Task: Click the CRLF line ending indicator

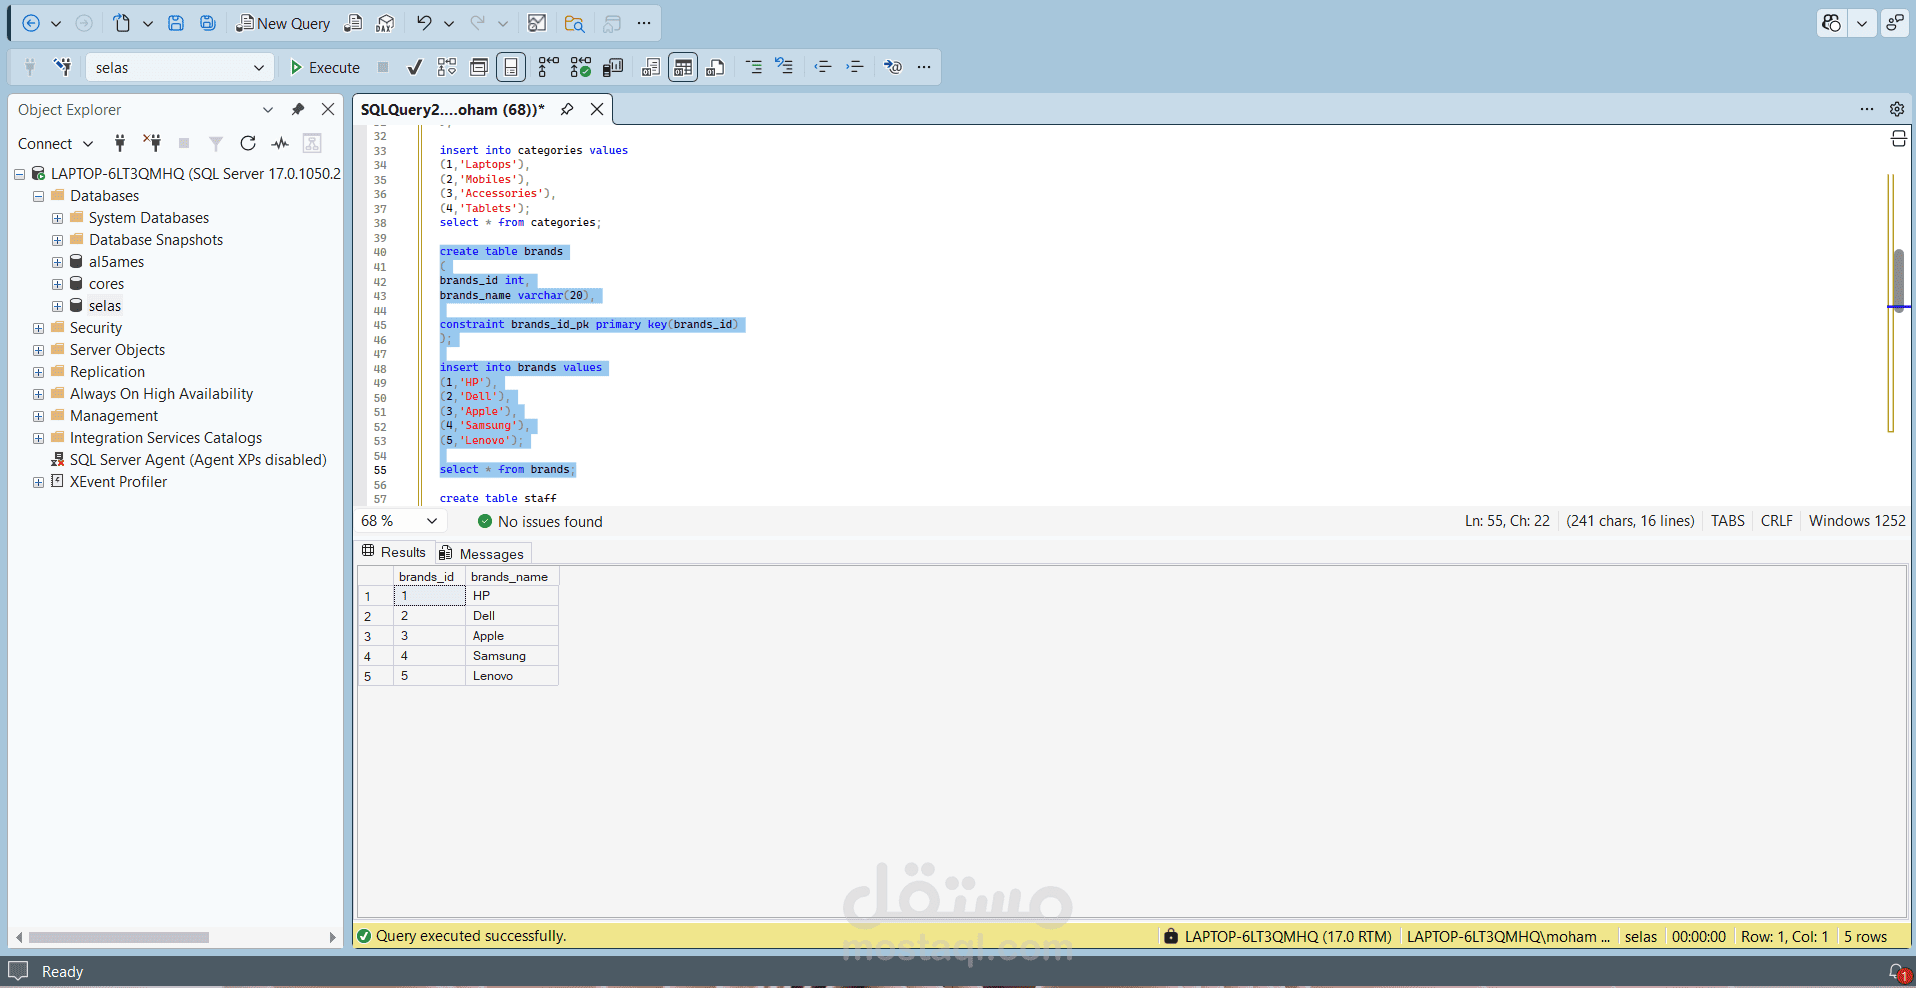Action: pos(1777,521)
